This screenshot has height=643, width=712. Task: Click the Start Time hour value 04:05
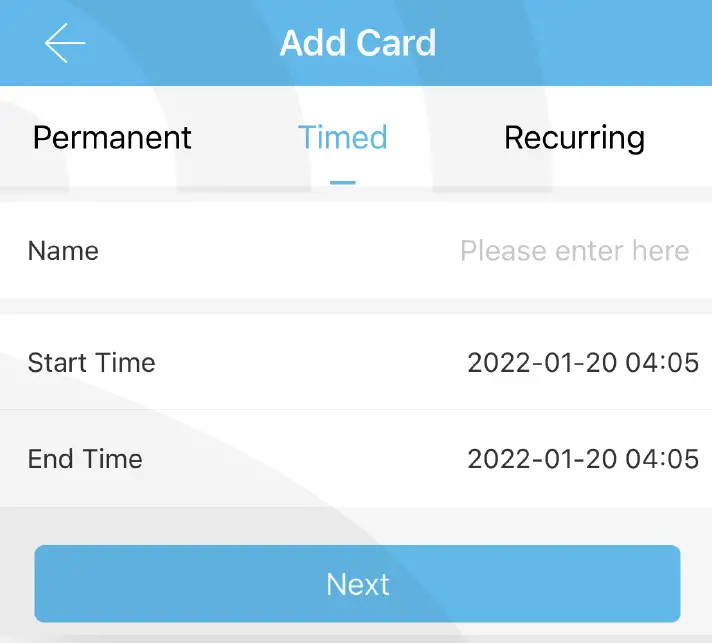coord(662,362)
